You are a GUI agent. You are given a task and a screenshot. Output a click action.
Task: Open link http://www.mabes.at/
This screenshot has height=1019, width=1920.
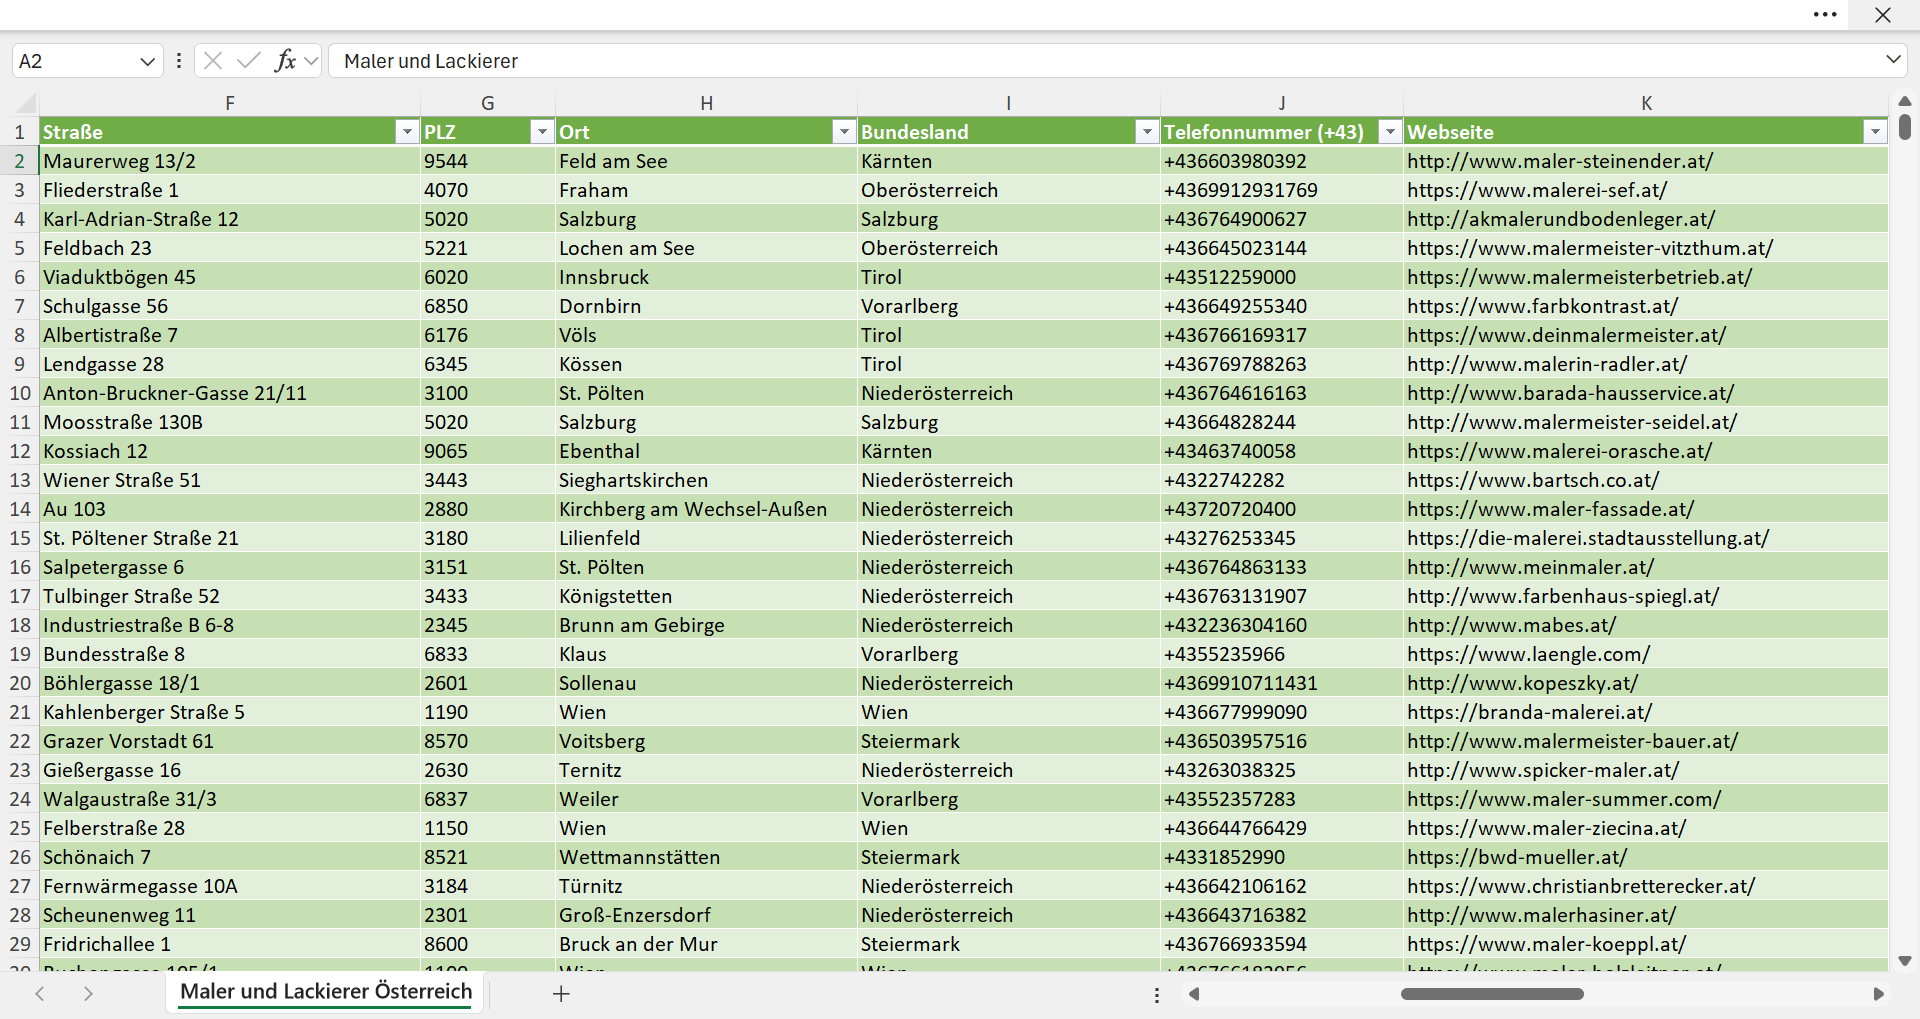[x=1511, y=625]
